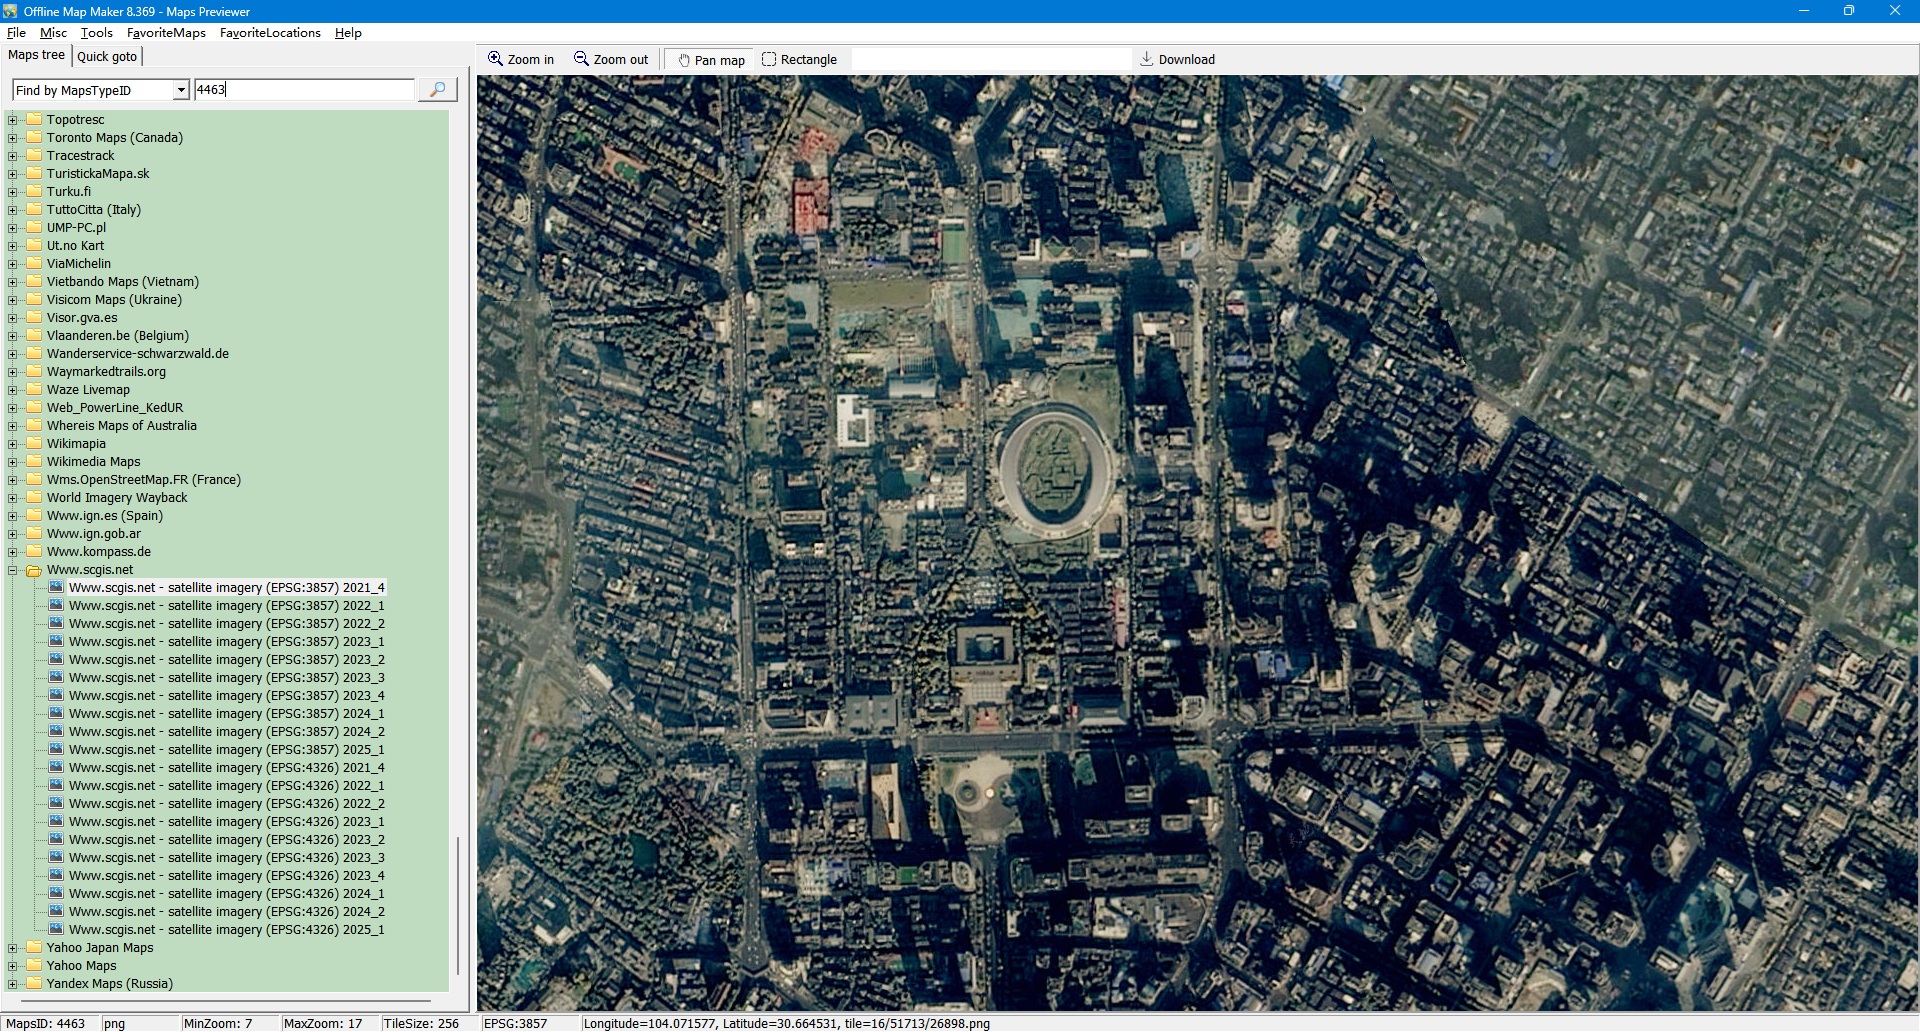This screenshot has width=1920, height=1032.
Task: Click the Zoom out tool
Action: pos(611,60)
